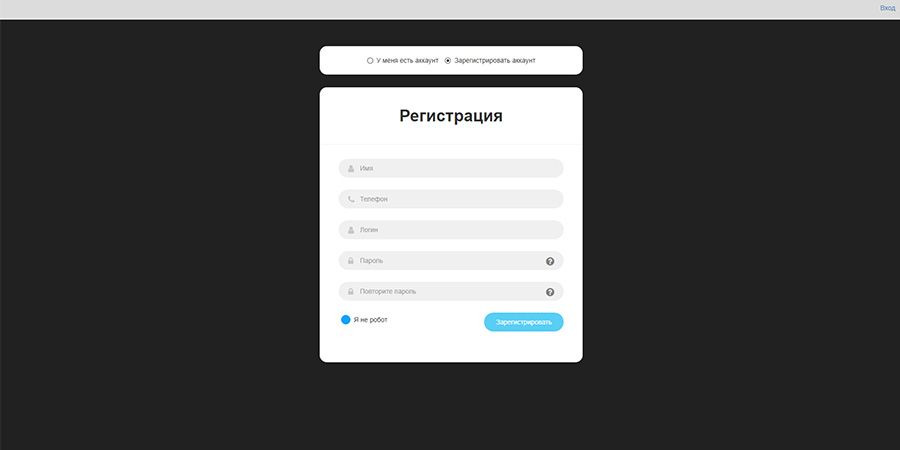
Task: Select the Зарегистрировать аккаунт radio button
Action: [x=448, y=60]
